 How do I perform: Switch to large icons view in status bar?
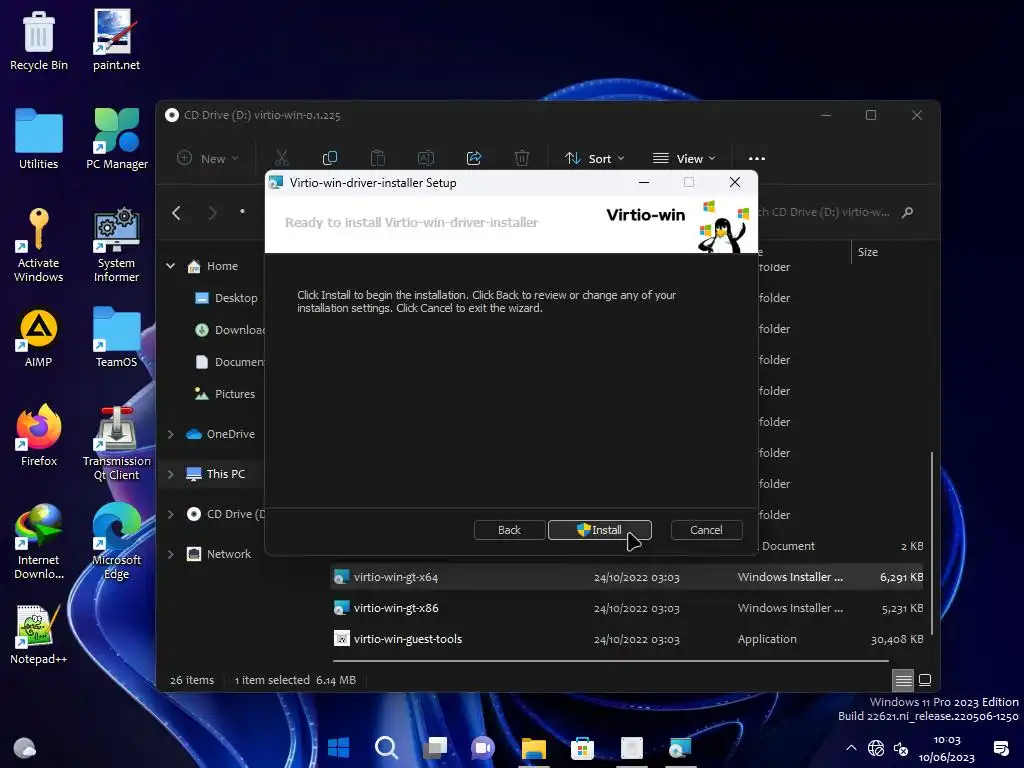pos(925,680)
